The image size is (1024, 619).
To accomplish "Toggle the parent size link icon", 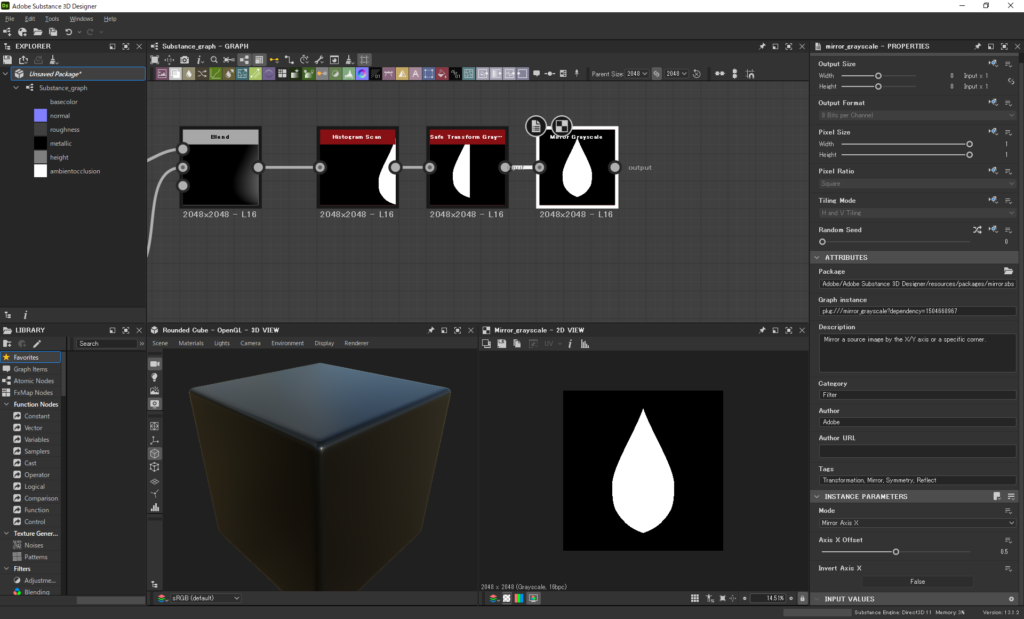I will click(656, 74).
